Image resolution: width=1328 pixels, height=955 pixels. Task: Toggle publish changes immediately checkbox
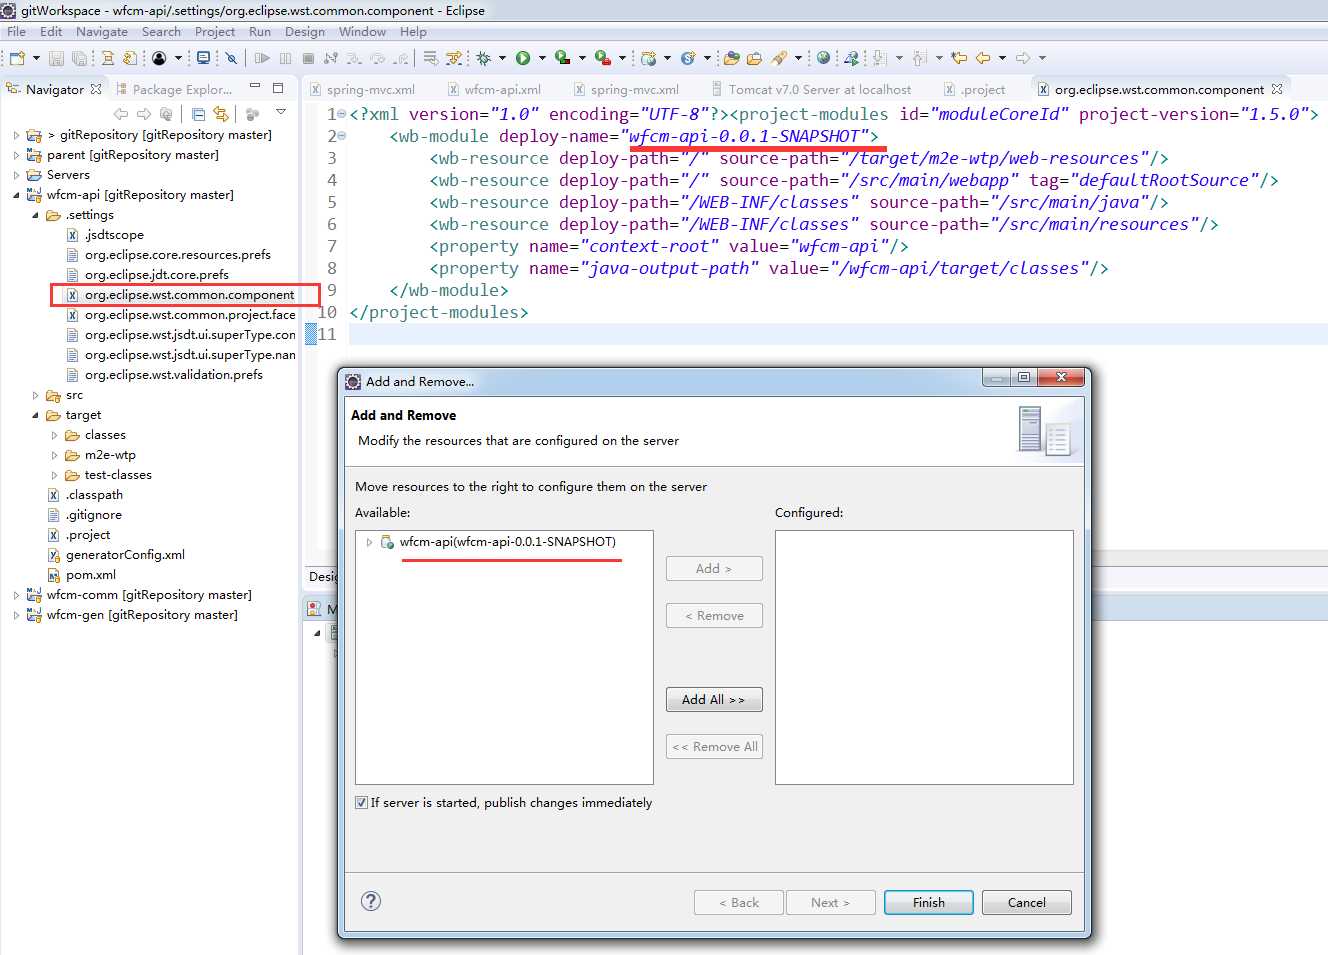(x=362, y=802)
